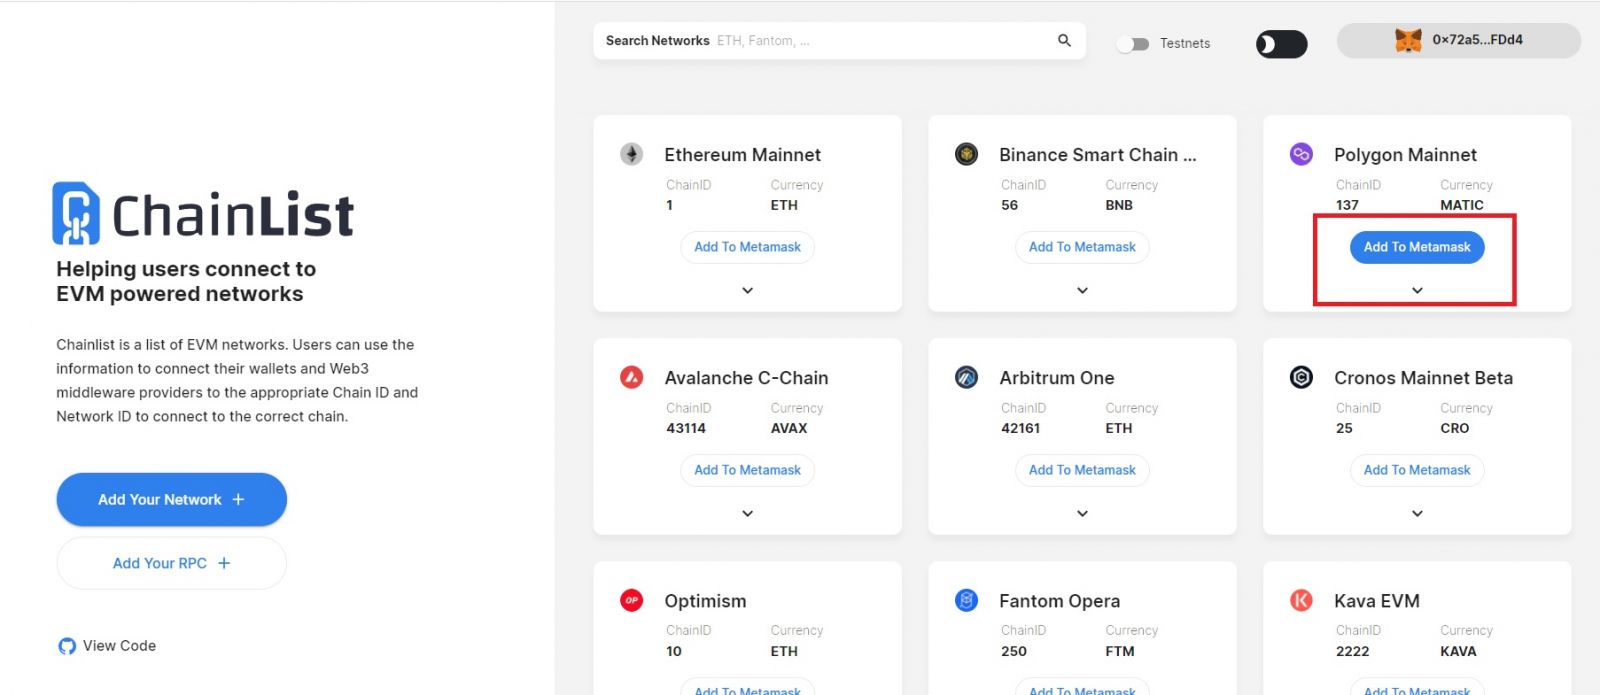Expand the Polygon Mainnet card details
This screenshot has height=695, width=1600.
coord(1417,290)
